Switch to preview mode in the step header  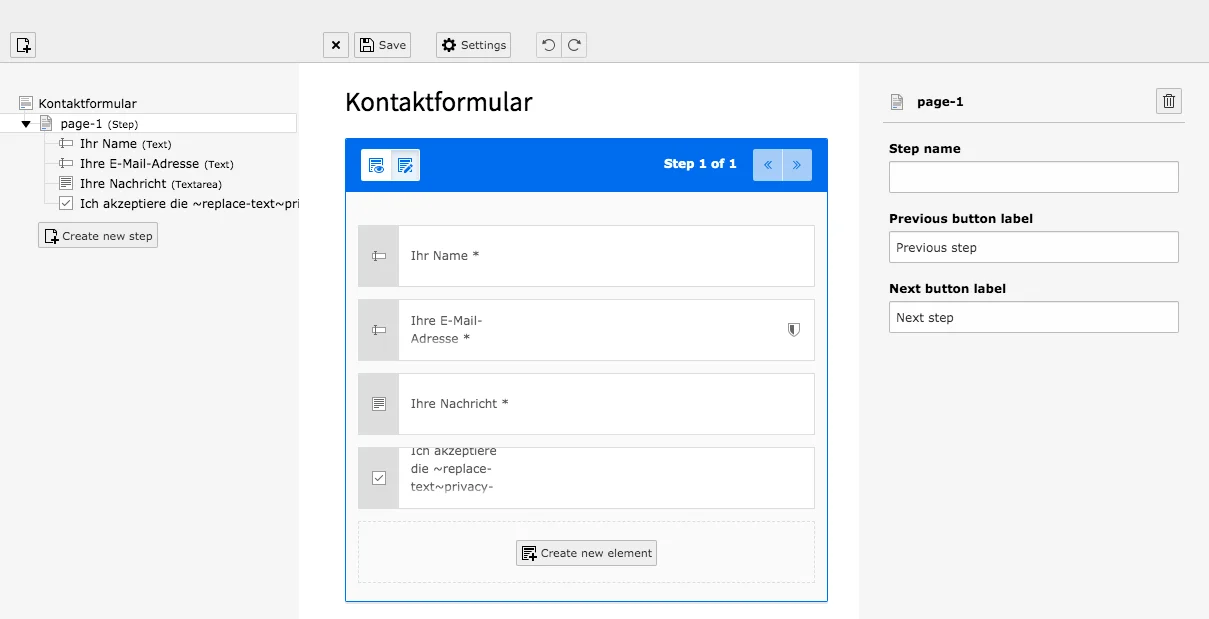click(x=378, y=164)
